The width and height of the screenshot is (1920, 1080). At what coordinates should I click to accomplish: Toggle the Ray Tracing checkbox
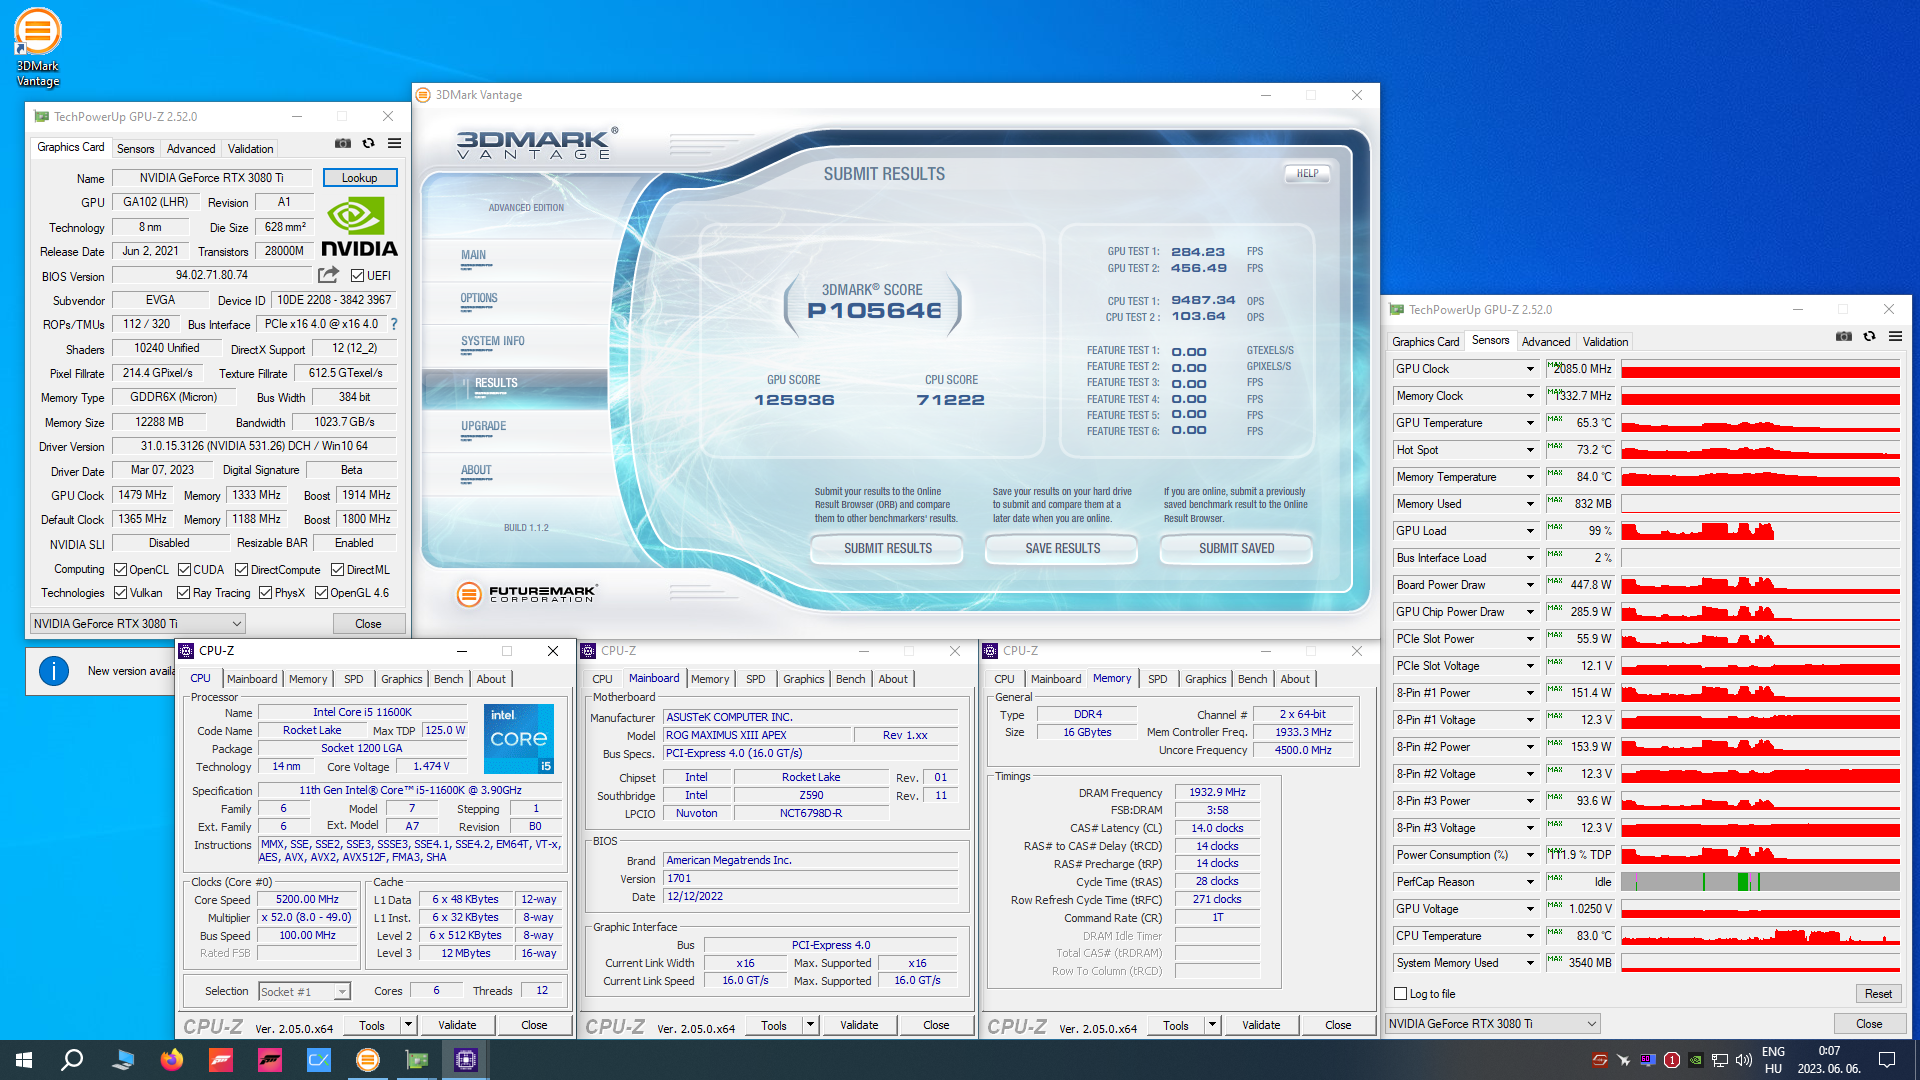pyautogui.click(x=184, y=593)
